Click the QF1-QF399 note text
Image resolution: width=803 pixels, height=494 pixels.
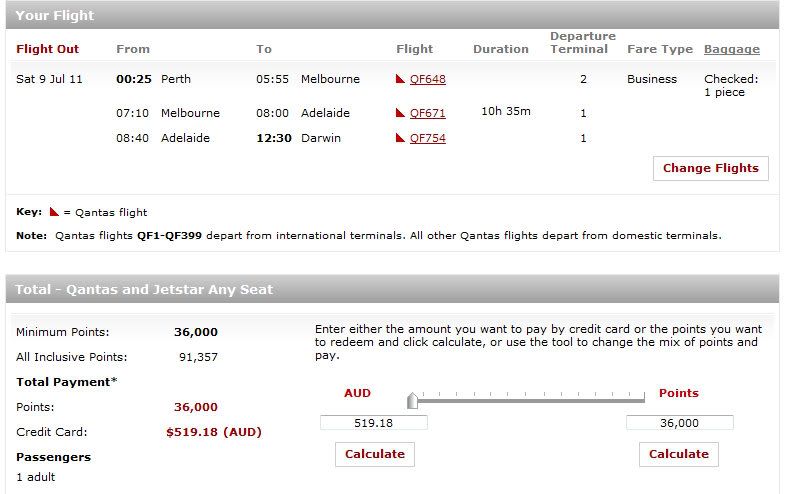[170, 235]
